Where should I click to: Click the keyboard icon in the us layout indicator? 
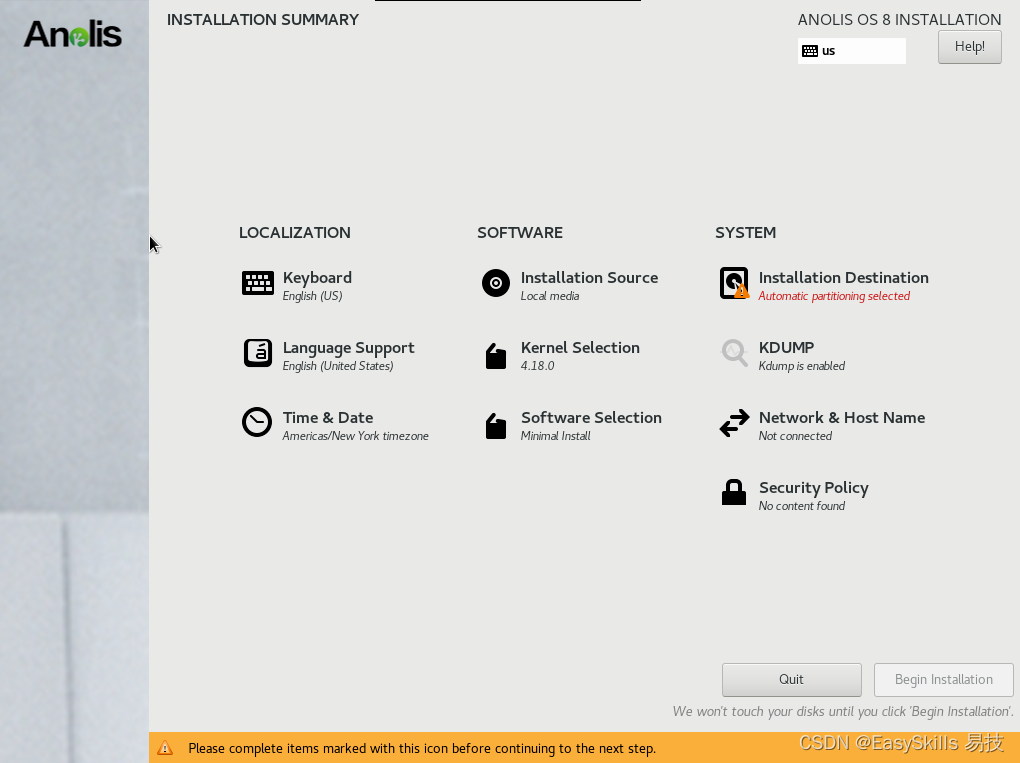[x=810, y=51]
